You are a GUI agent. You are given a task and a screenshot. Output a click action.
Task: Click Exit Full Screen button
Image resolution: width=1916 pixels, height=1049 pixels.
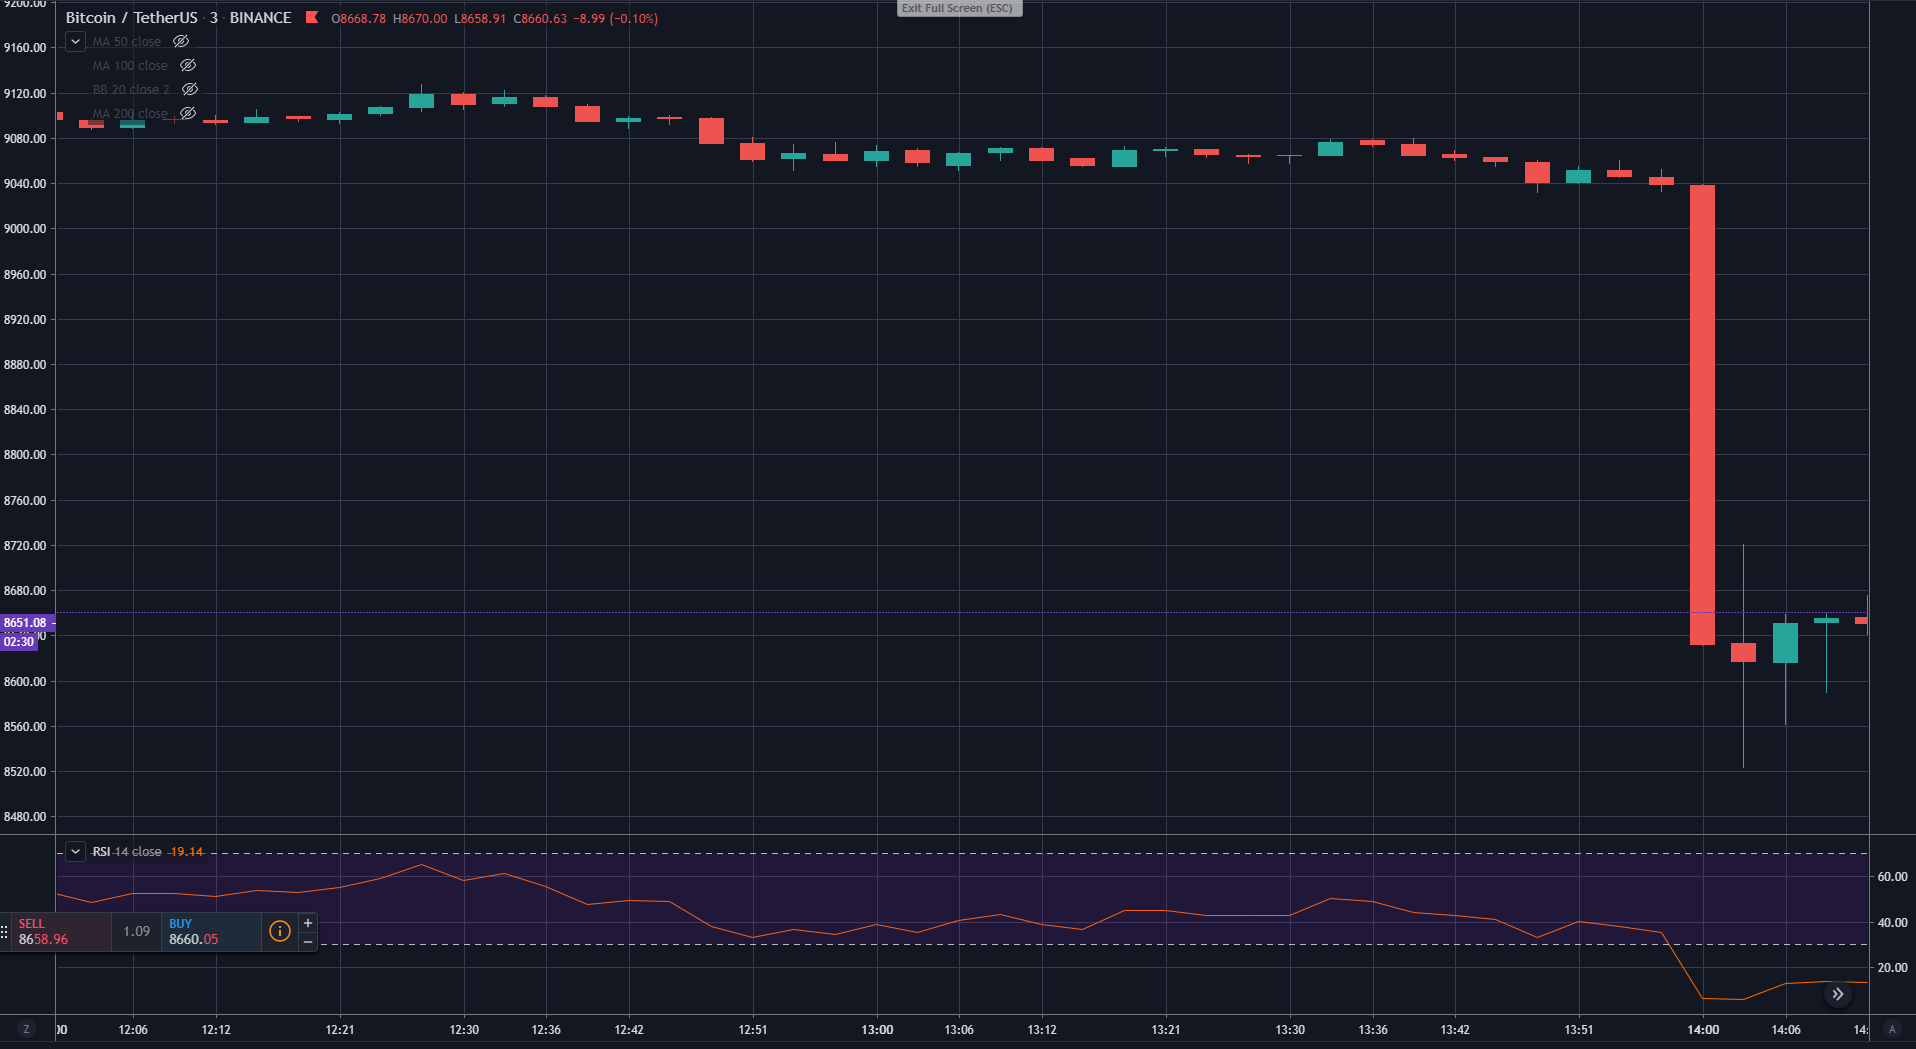[x=958, y=9]
